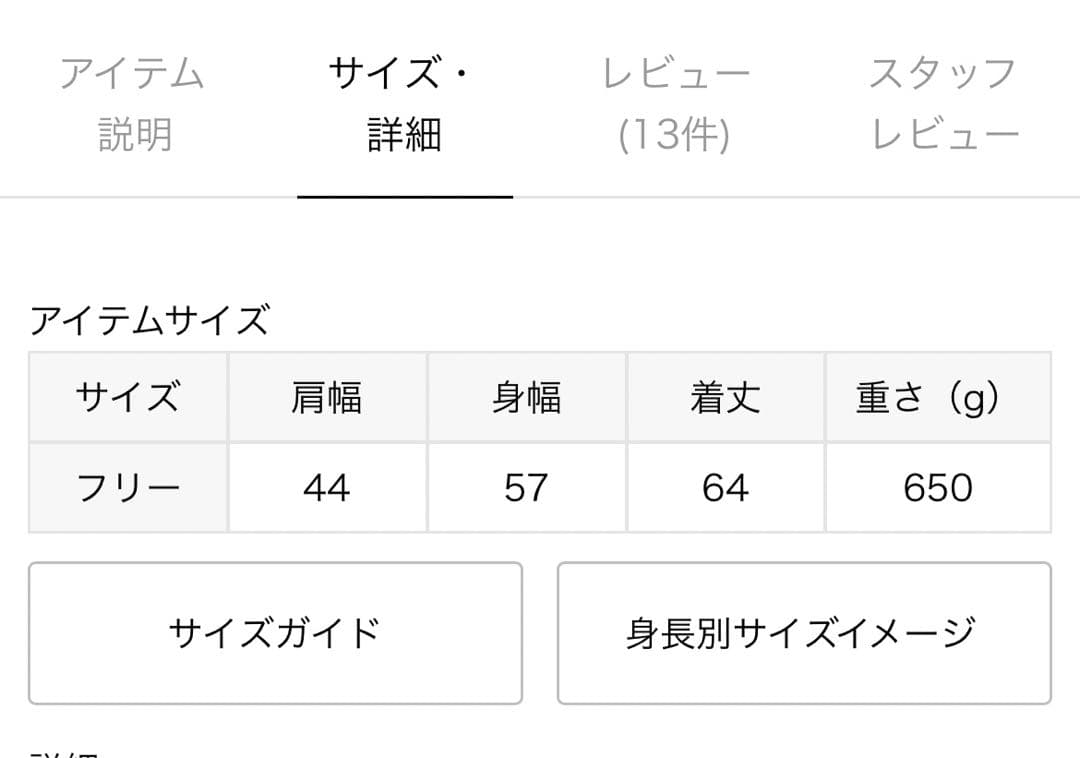This screenshot has width=1080, height=758.
Task: Click the 身幅 column header
Action: pos(528,397)
